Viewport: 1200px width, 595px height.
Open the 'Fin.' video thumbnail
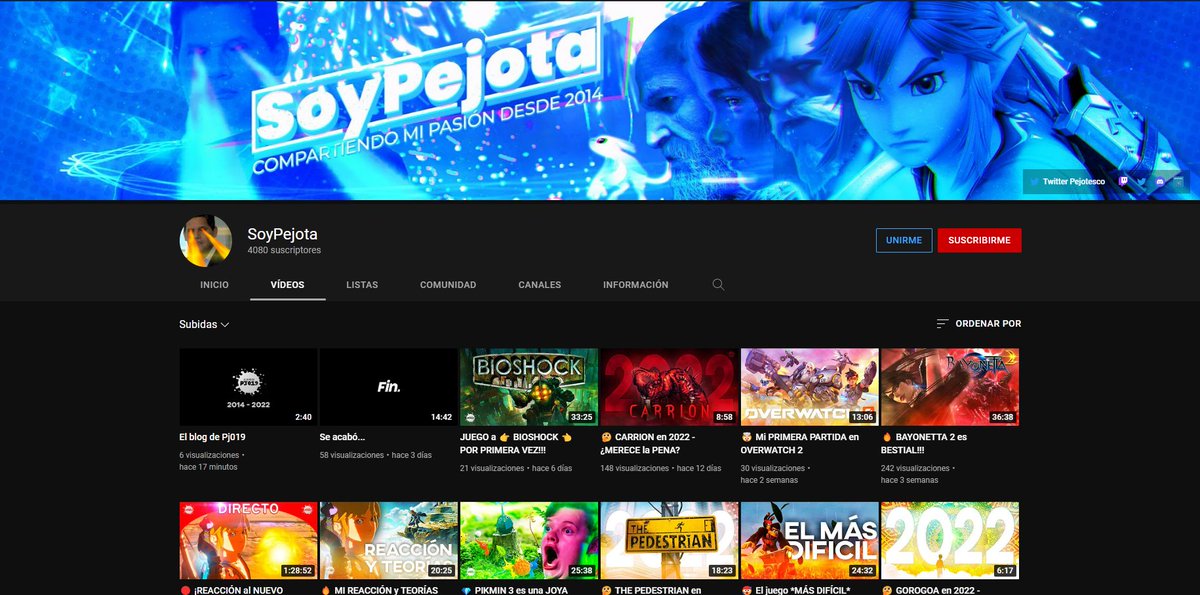388,387
